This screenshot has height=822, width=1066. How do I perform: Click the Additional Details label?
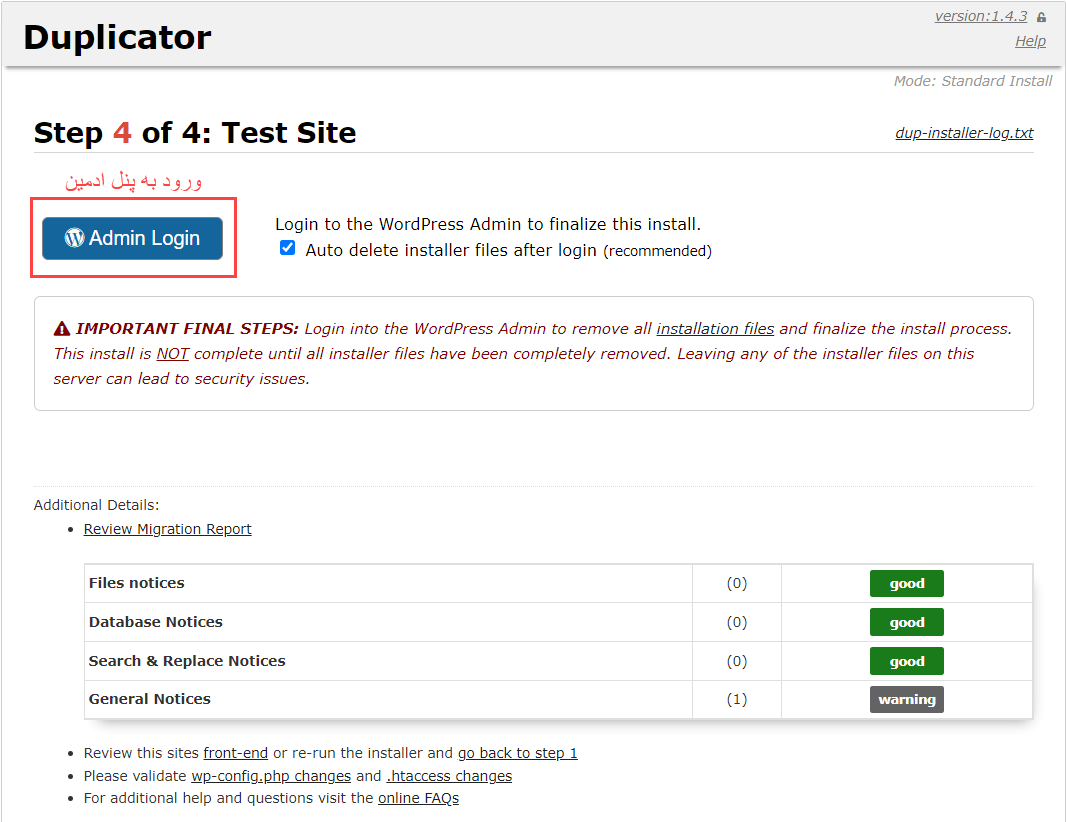pos(96,504)
